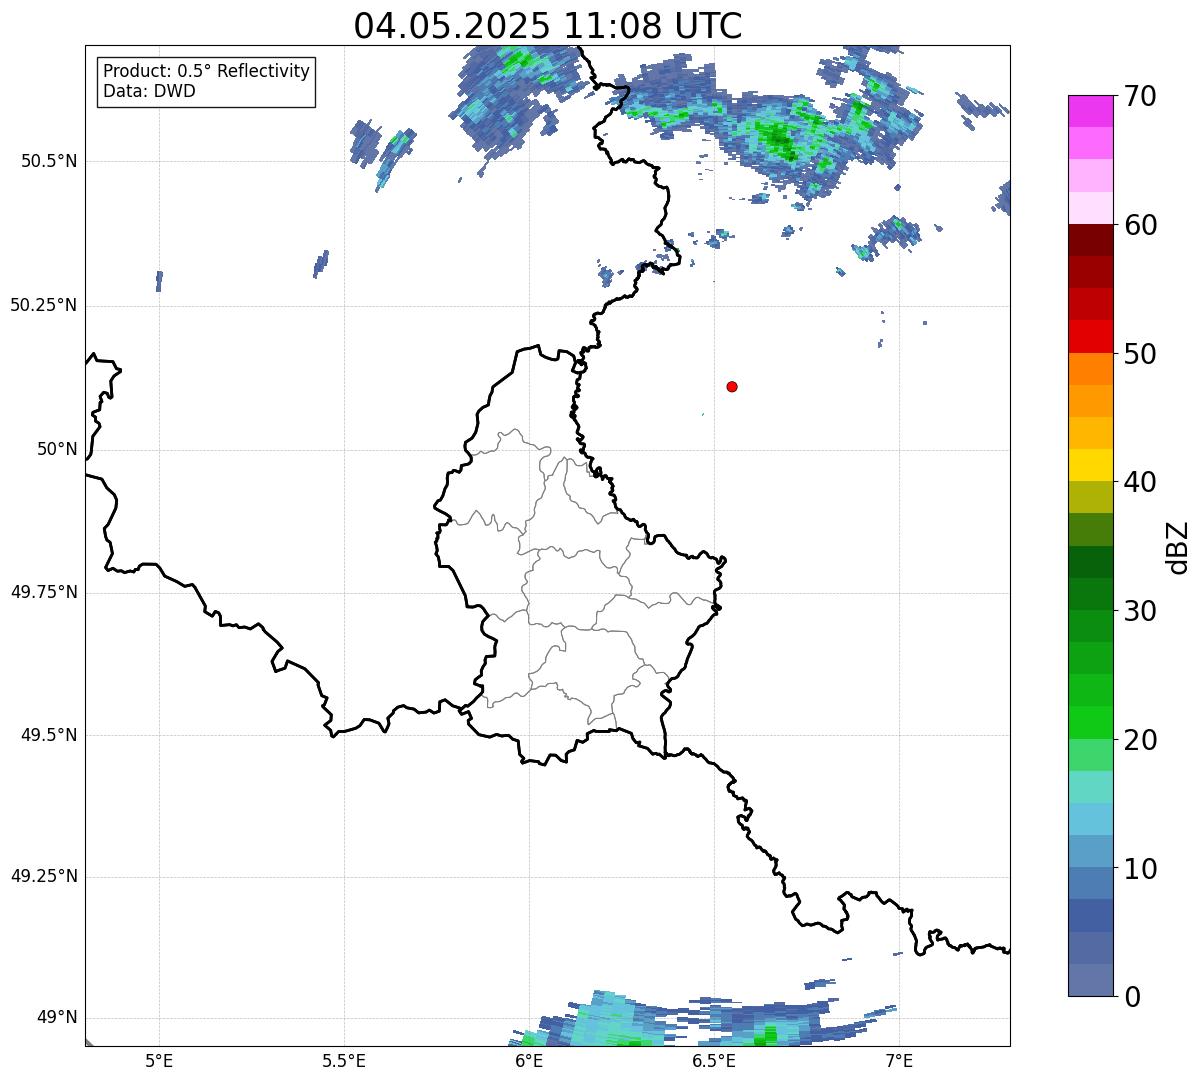This screenshot has width=1202, height=1081.
Task: Click the 20 value on the colorbar
Action: coord(1140,740)
